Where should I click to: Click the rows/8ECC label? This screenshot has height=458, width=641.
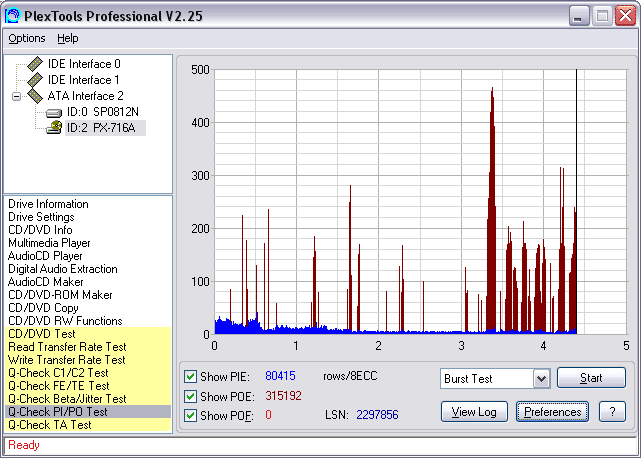(350, 376)
